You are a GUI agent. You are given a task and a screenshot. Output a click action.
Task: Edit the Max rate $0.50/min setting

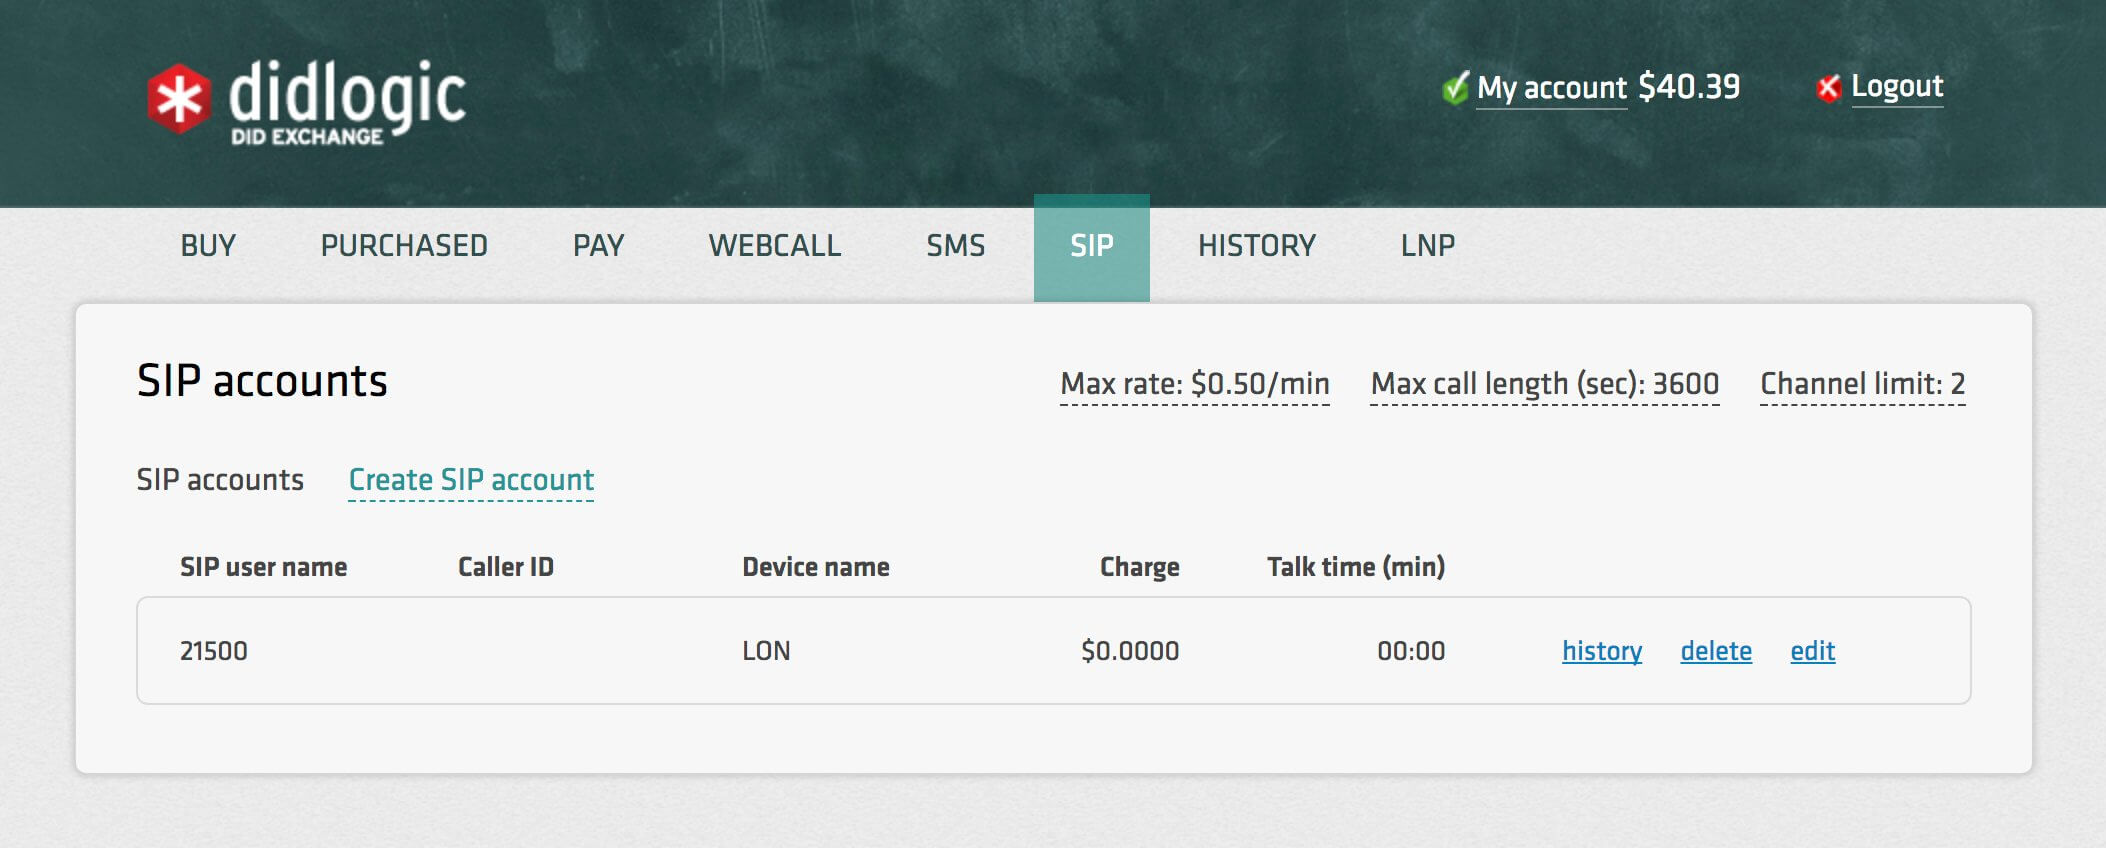pyautogui.click(x=1194, y=384)
